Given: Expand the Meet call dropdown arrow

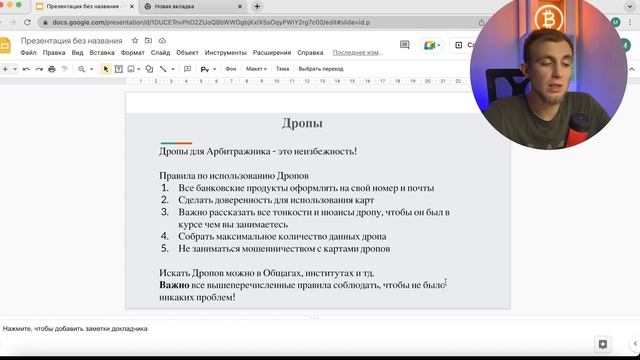Looking at the screenshot, I should point(439,45).
